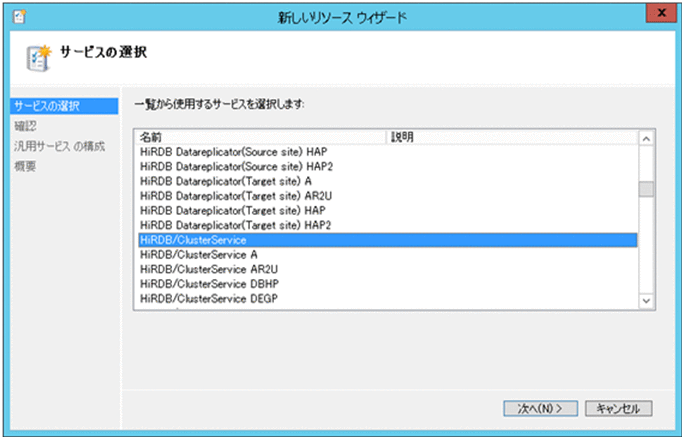Click the service list scroll down arrow
The image size is (685, 440).
tap(646, 301)
